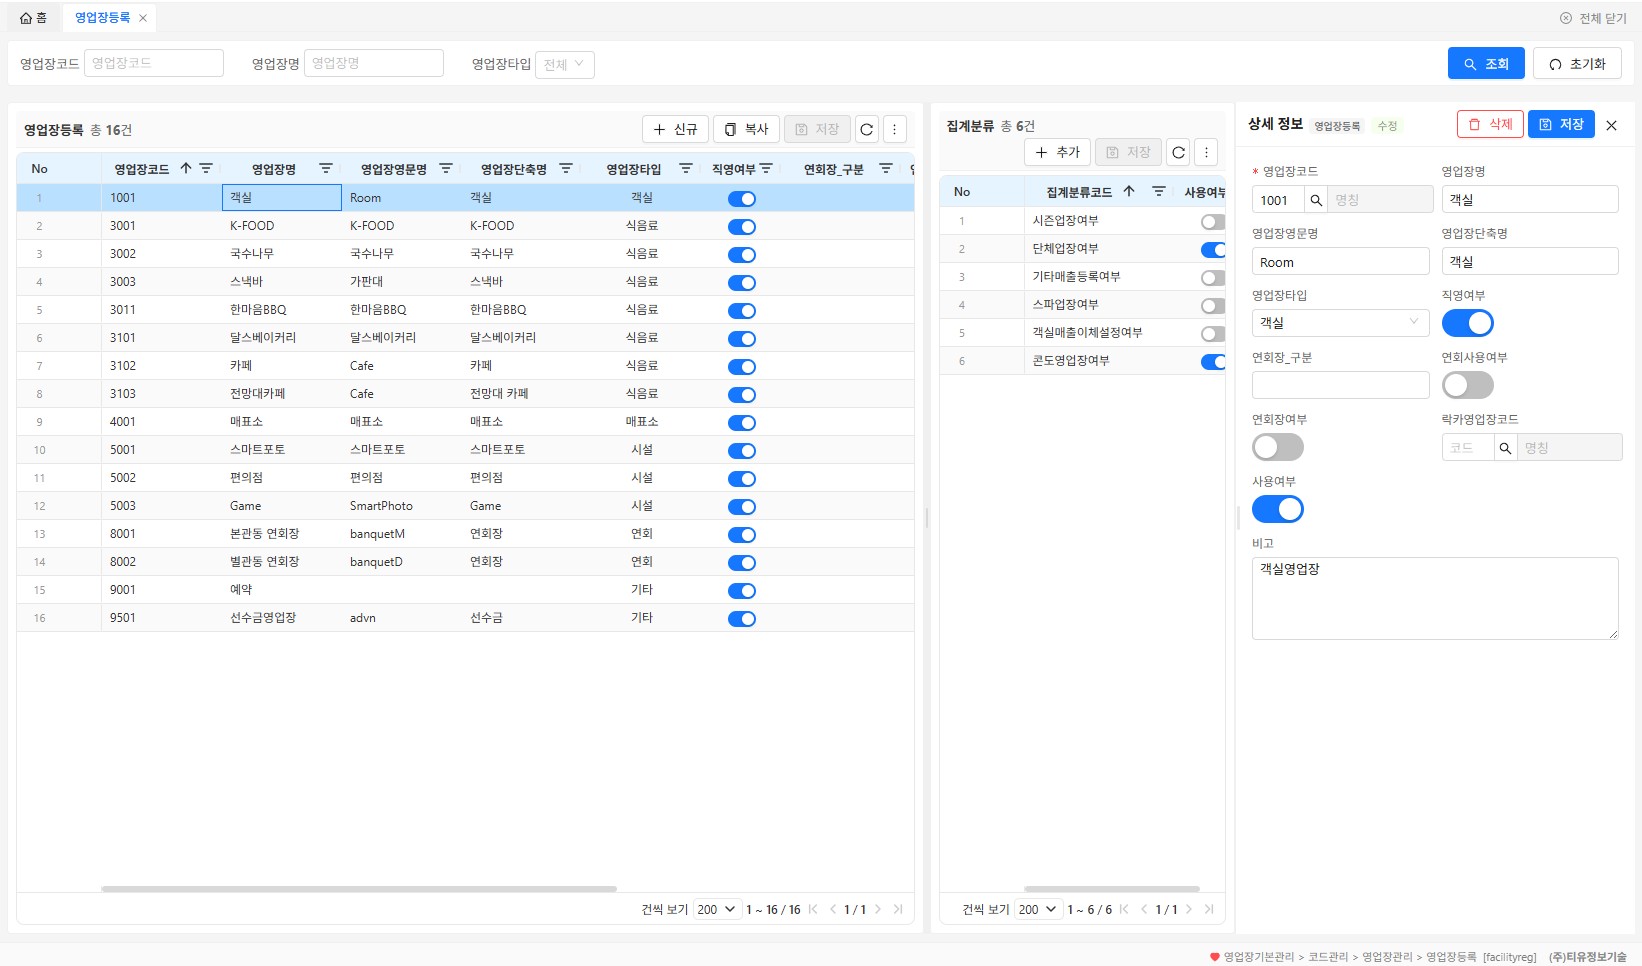1642x966 pixels.
Task: Click the 비고 text area with 객실영업장
Action: coord(1435,598)
